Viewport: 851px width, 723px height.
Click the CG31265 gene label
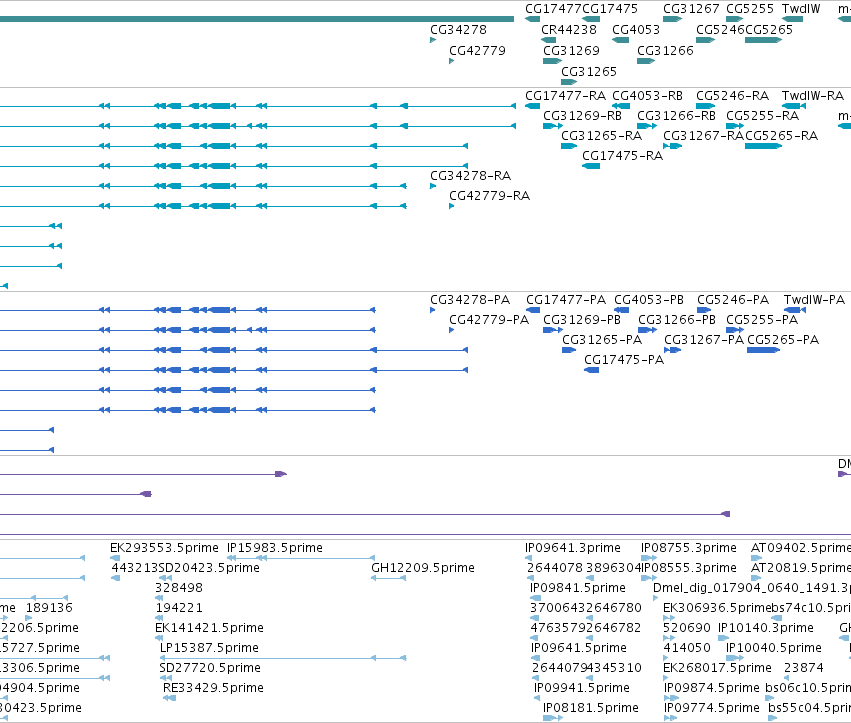(x=589, y=72)
